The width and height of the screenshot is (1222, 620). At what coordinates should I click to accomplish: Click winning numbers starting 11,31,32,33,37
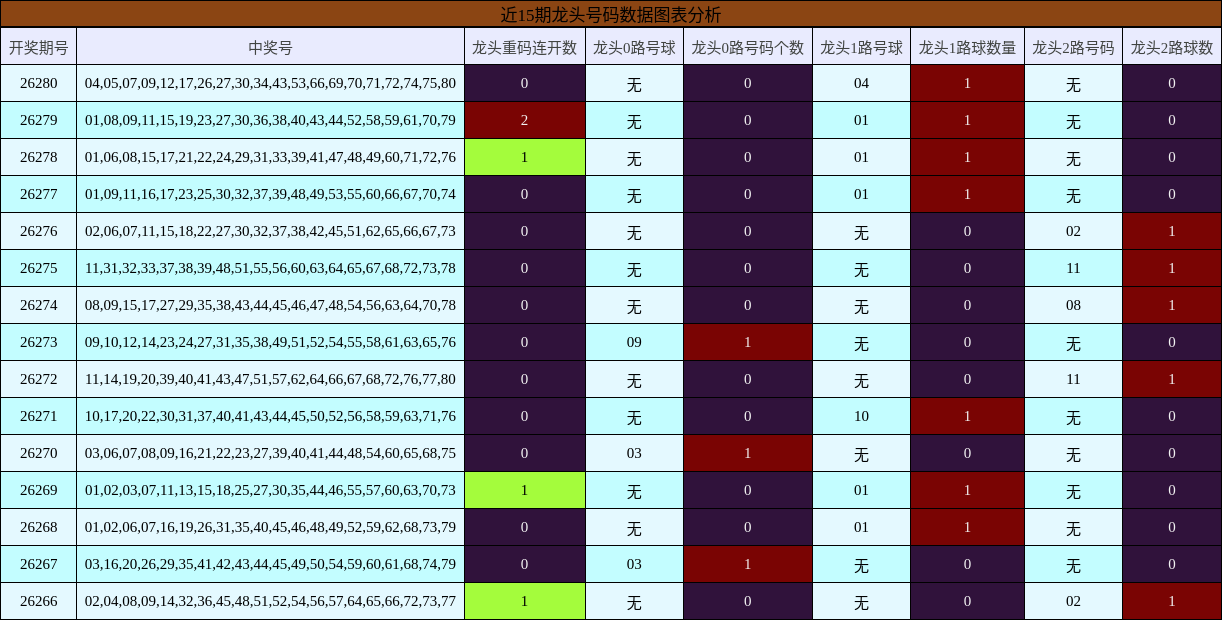point(270,268)
